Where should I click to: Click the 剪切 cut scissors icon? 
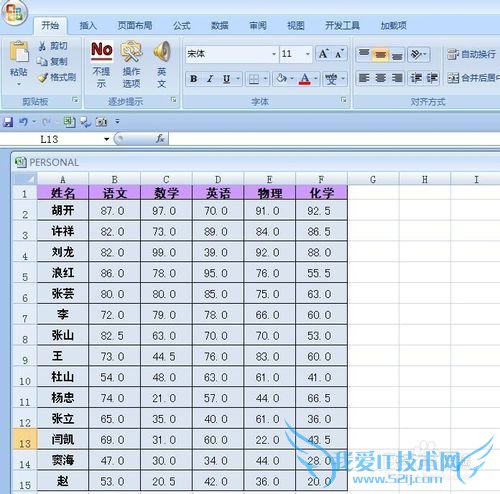click(42, 46)
